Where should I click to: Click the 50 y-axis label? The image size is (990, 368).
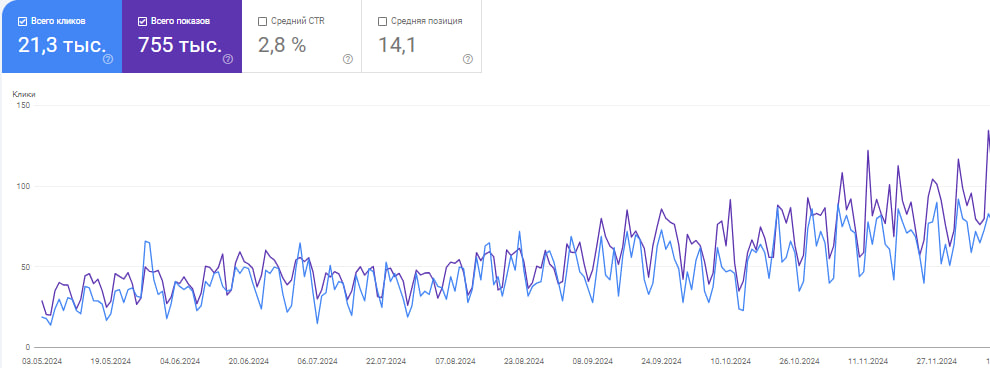click(x=27, y=268)
